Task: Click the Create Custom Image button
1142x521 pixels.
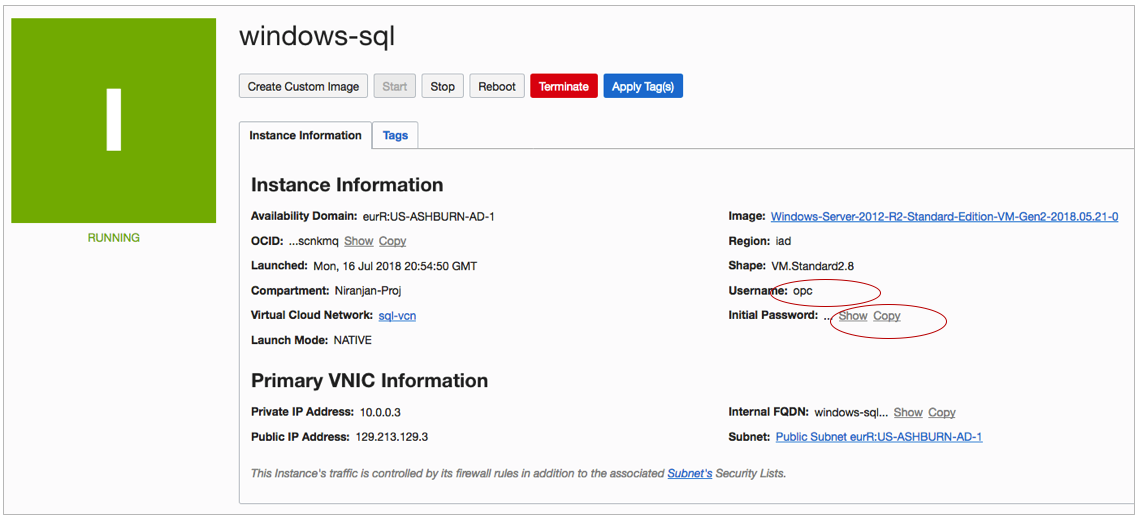Action: [x=303, y=86]
